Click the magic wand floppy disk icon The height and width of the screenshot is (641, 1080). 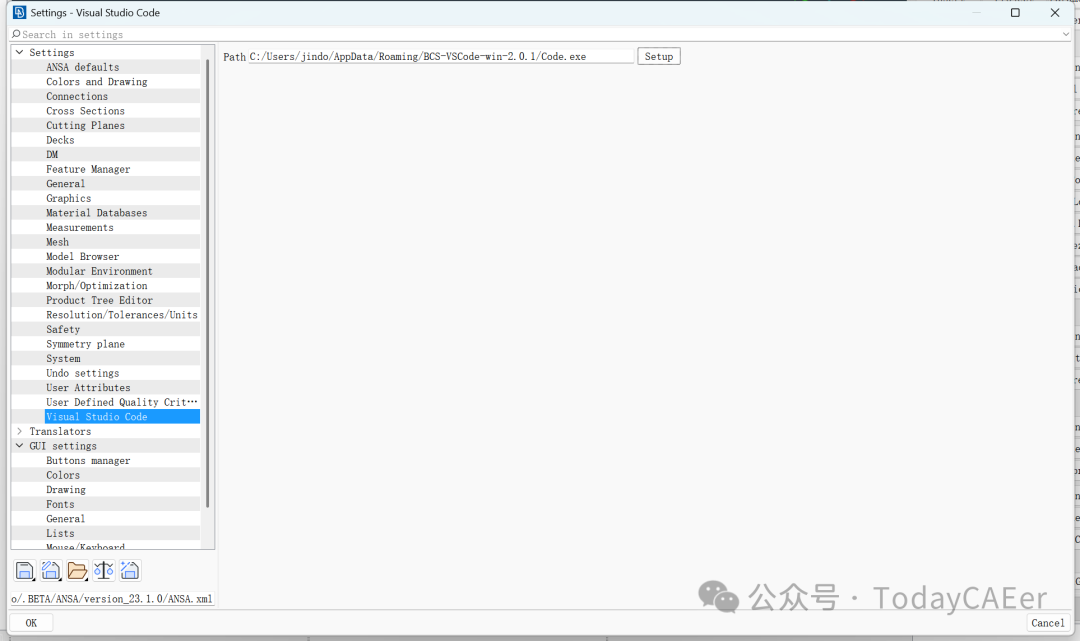tap(129, 571)
